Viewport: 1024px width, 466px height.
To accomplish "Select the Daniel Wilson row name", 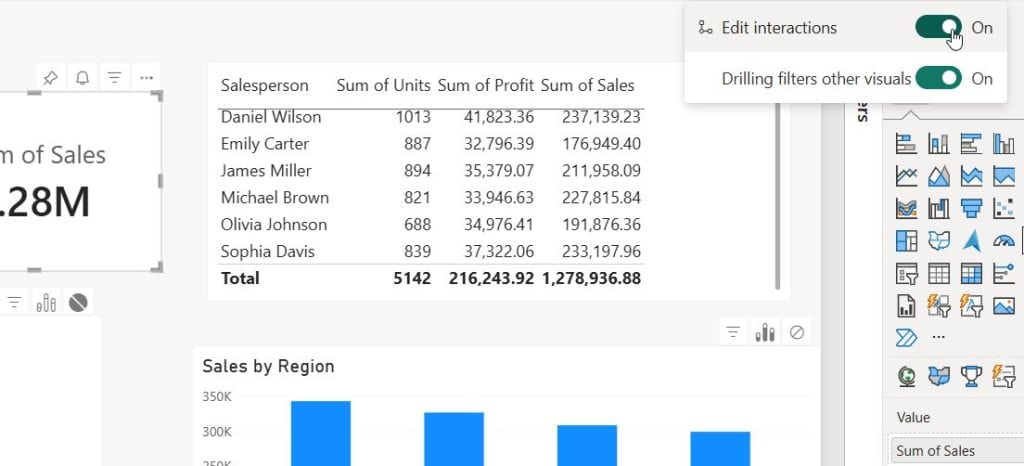I will point(271,117).
